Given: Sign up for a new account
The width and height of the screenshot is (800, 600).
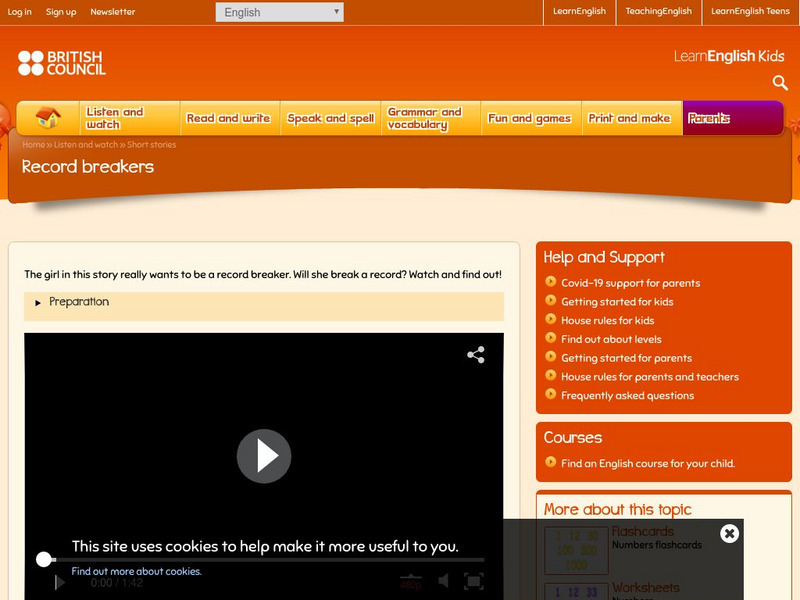Looking at the screenshot, I should (x=61, y=12).
